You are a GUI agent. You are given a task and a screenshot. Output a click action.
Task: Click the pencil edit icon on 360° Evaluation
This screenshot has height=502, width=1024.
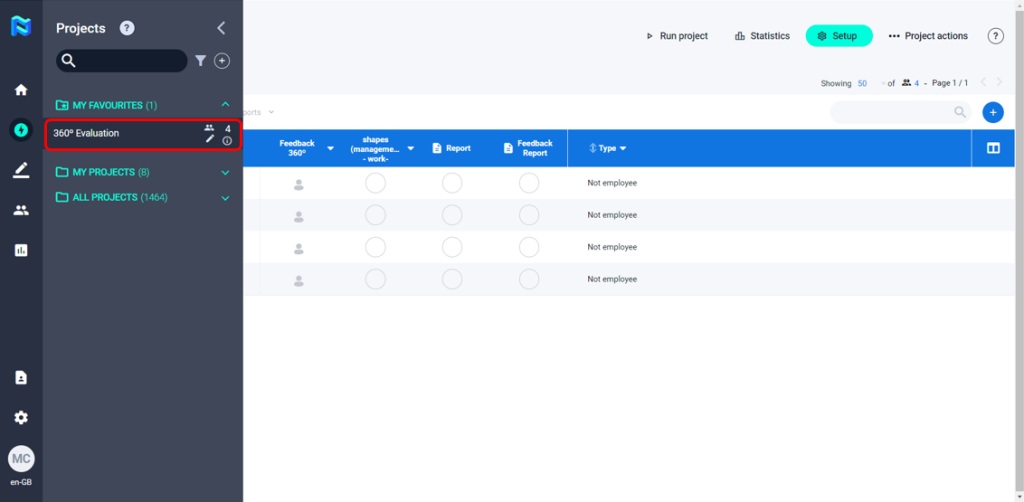pos(210,139)
